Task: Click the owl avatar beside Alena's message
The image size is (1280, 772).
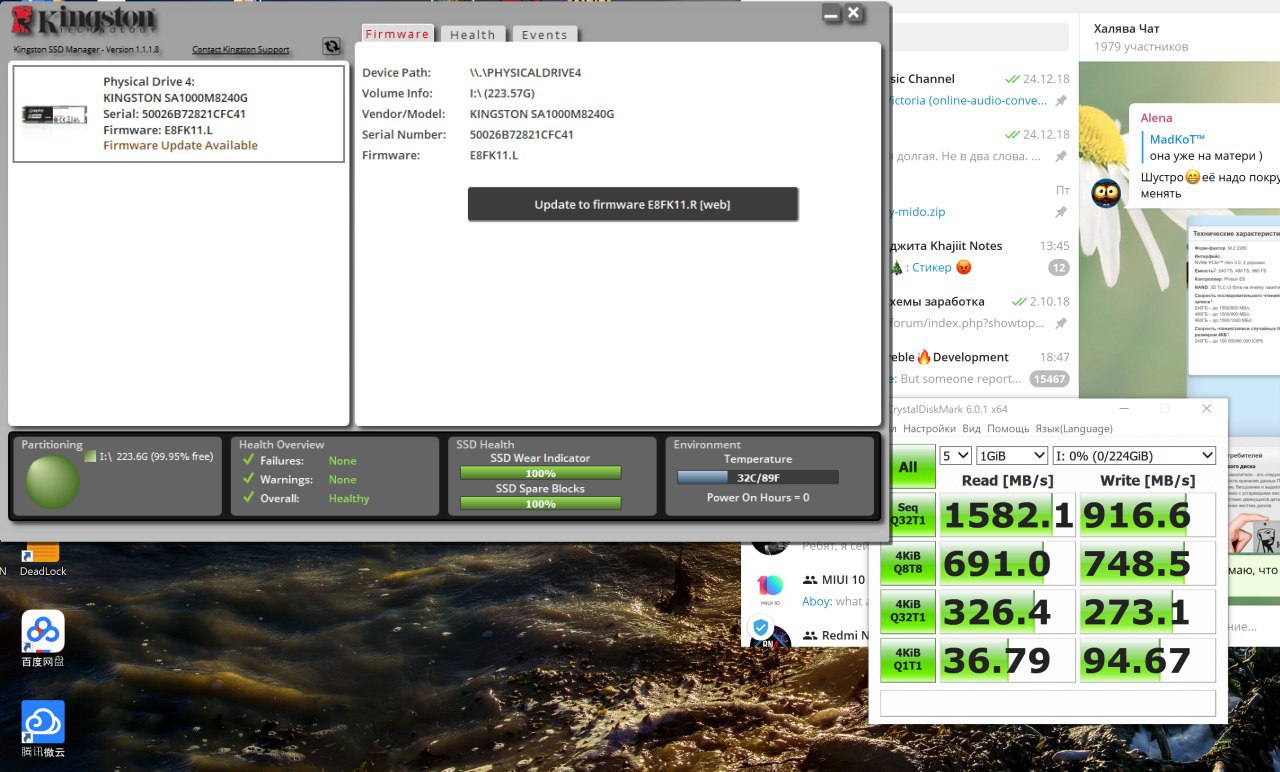Action: [1105, 193]
